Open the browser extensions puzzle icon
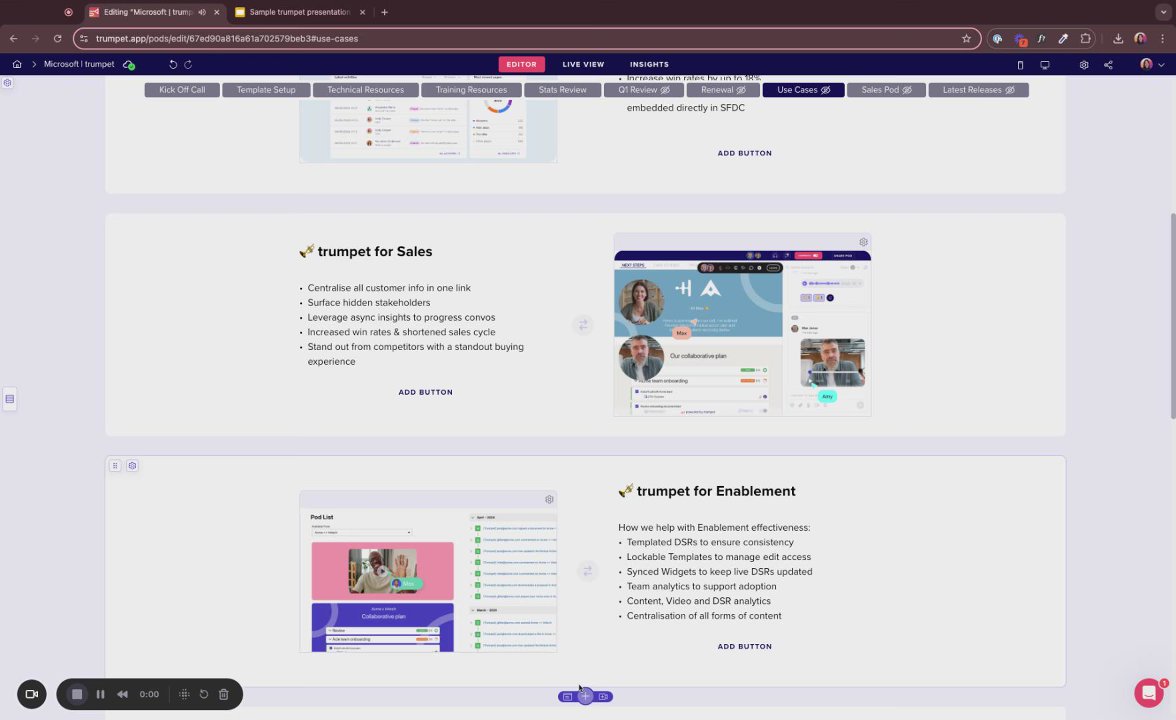This screenshot has width=1176, height=720. 1085,38
